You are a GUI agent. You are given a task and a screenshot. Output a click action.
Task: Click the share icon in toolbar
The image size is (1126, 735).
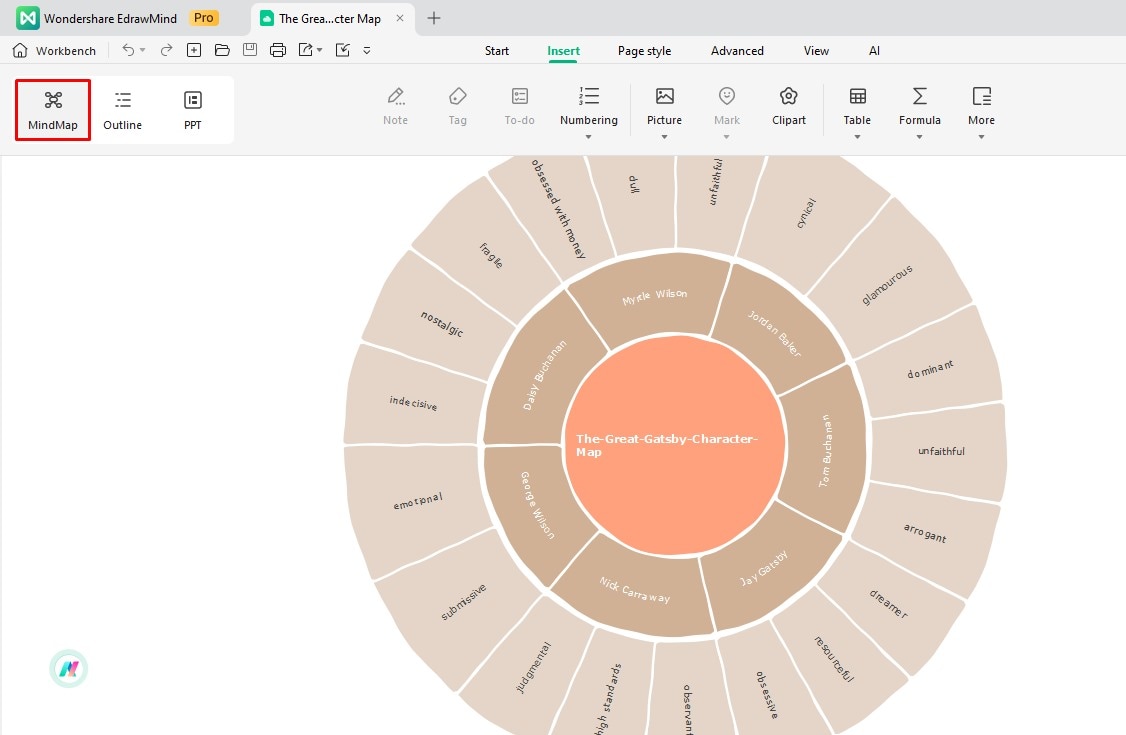tap(343, 50)
